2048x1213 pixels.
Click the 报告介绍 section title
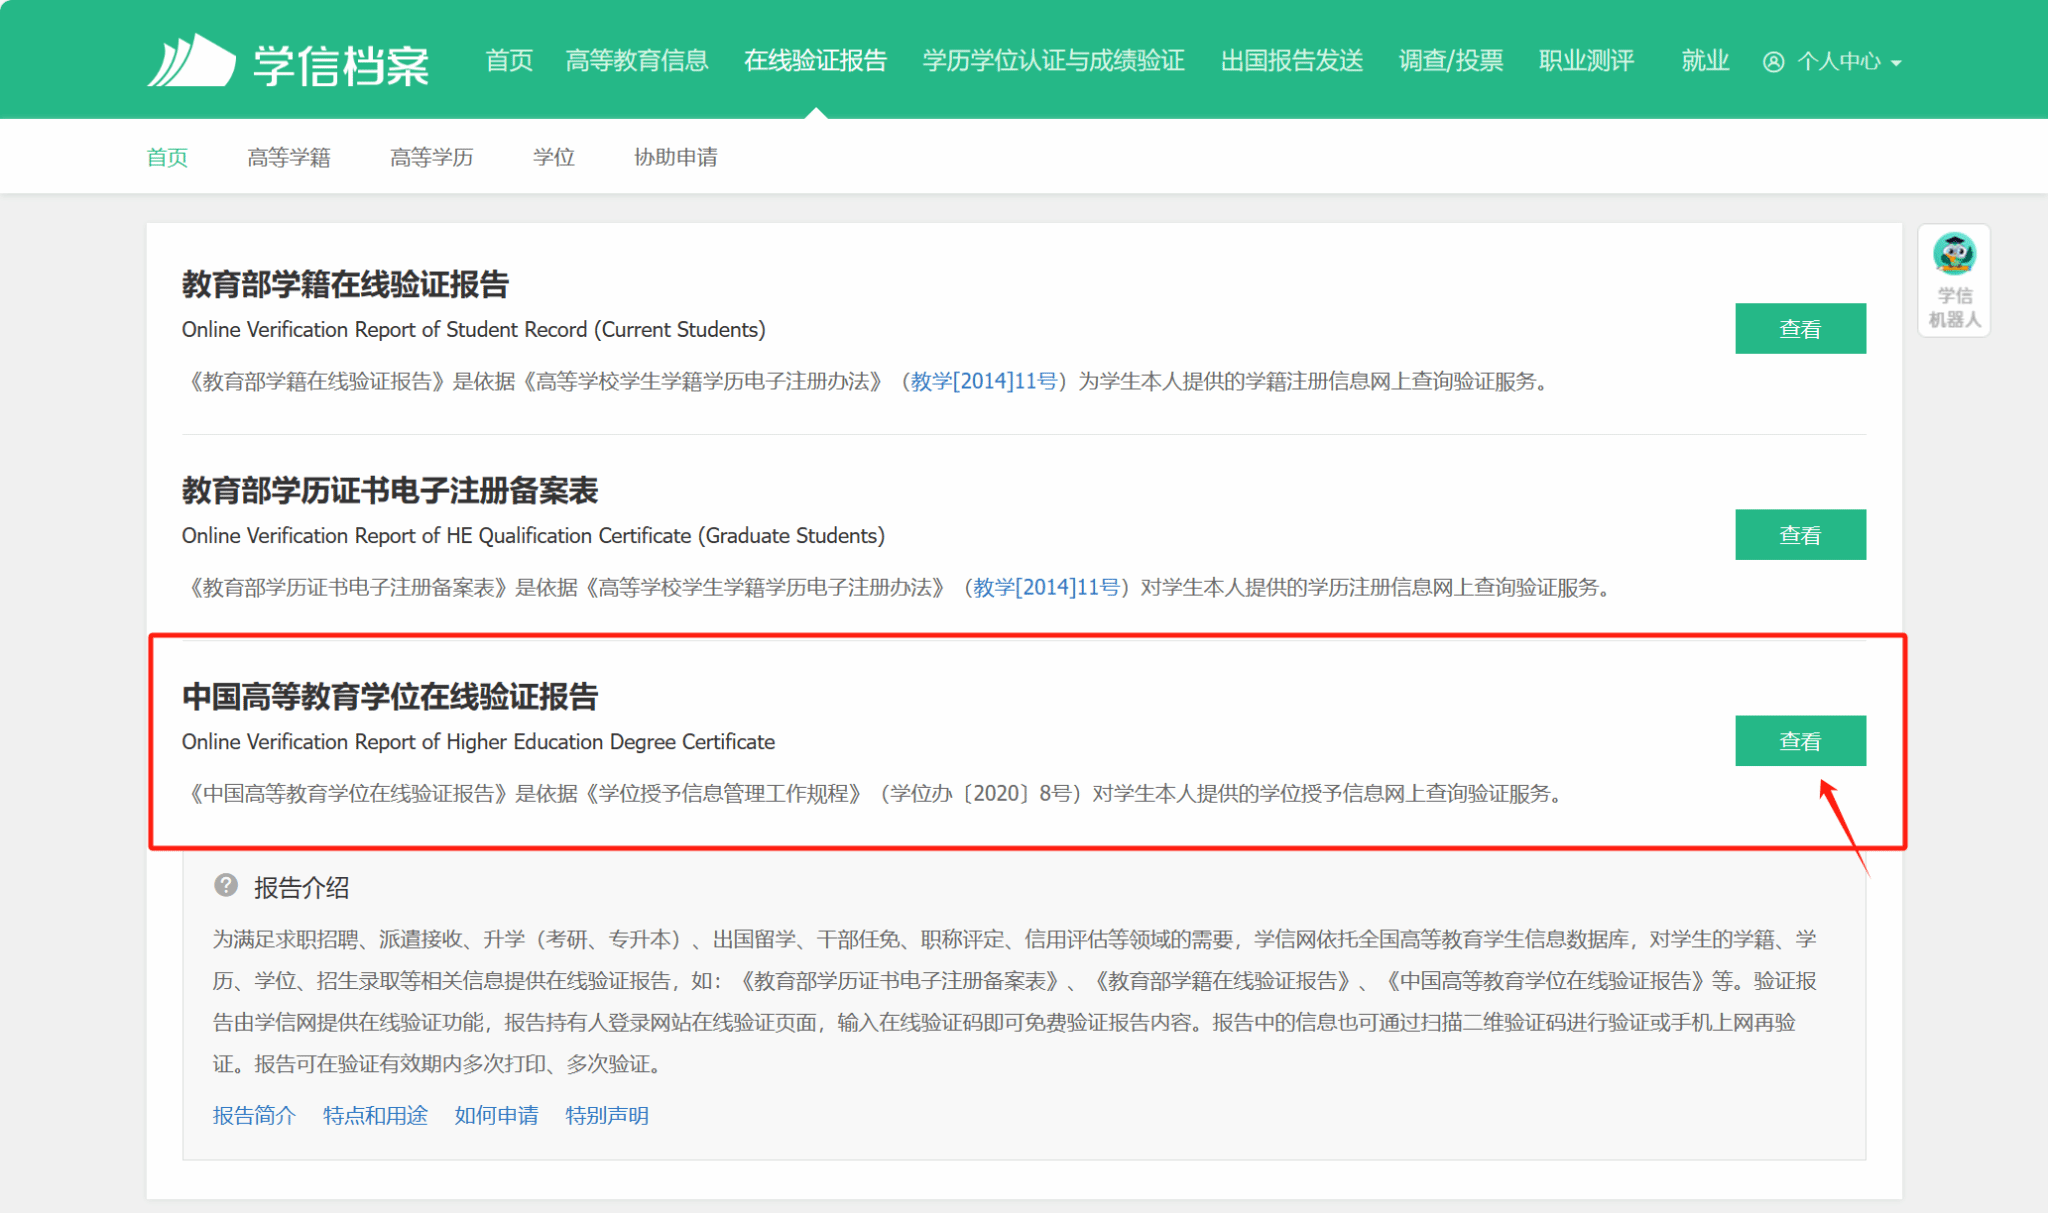tap(301, 887)
